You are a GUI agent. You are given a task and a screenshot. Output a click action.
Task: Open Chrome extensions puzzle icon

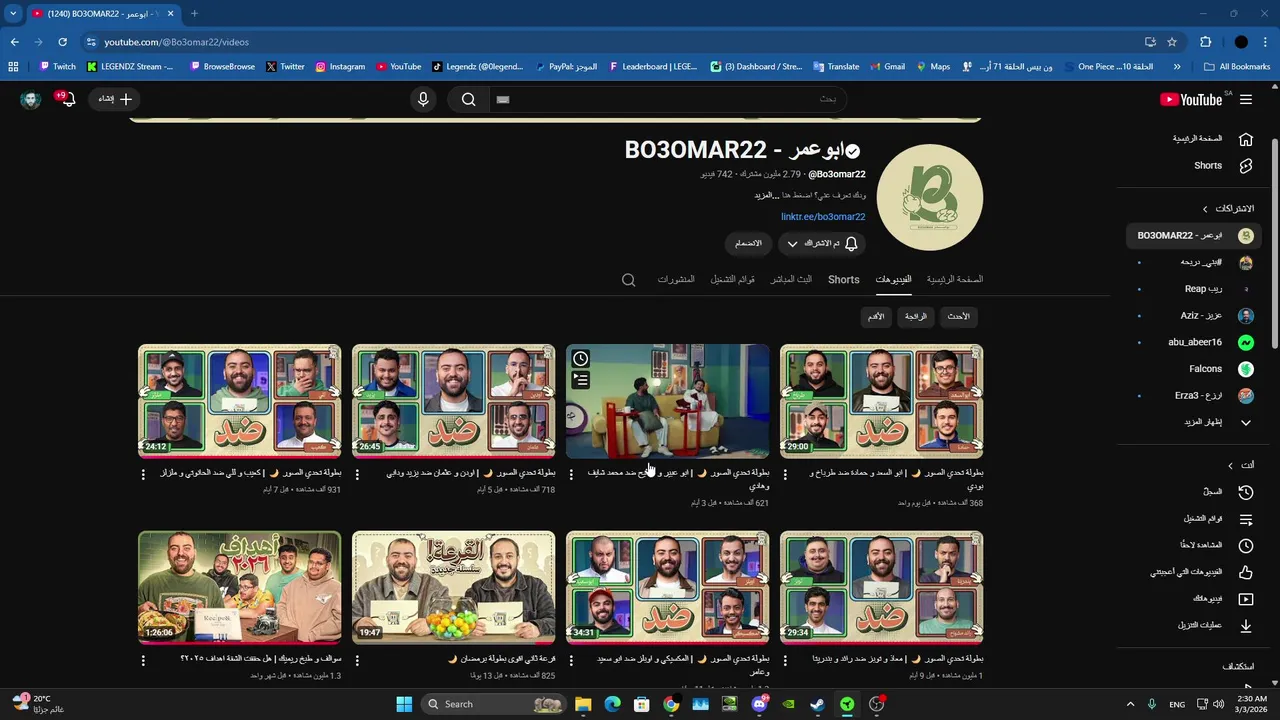click(1205, 42)
